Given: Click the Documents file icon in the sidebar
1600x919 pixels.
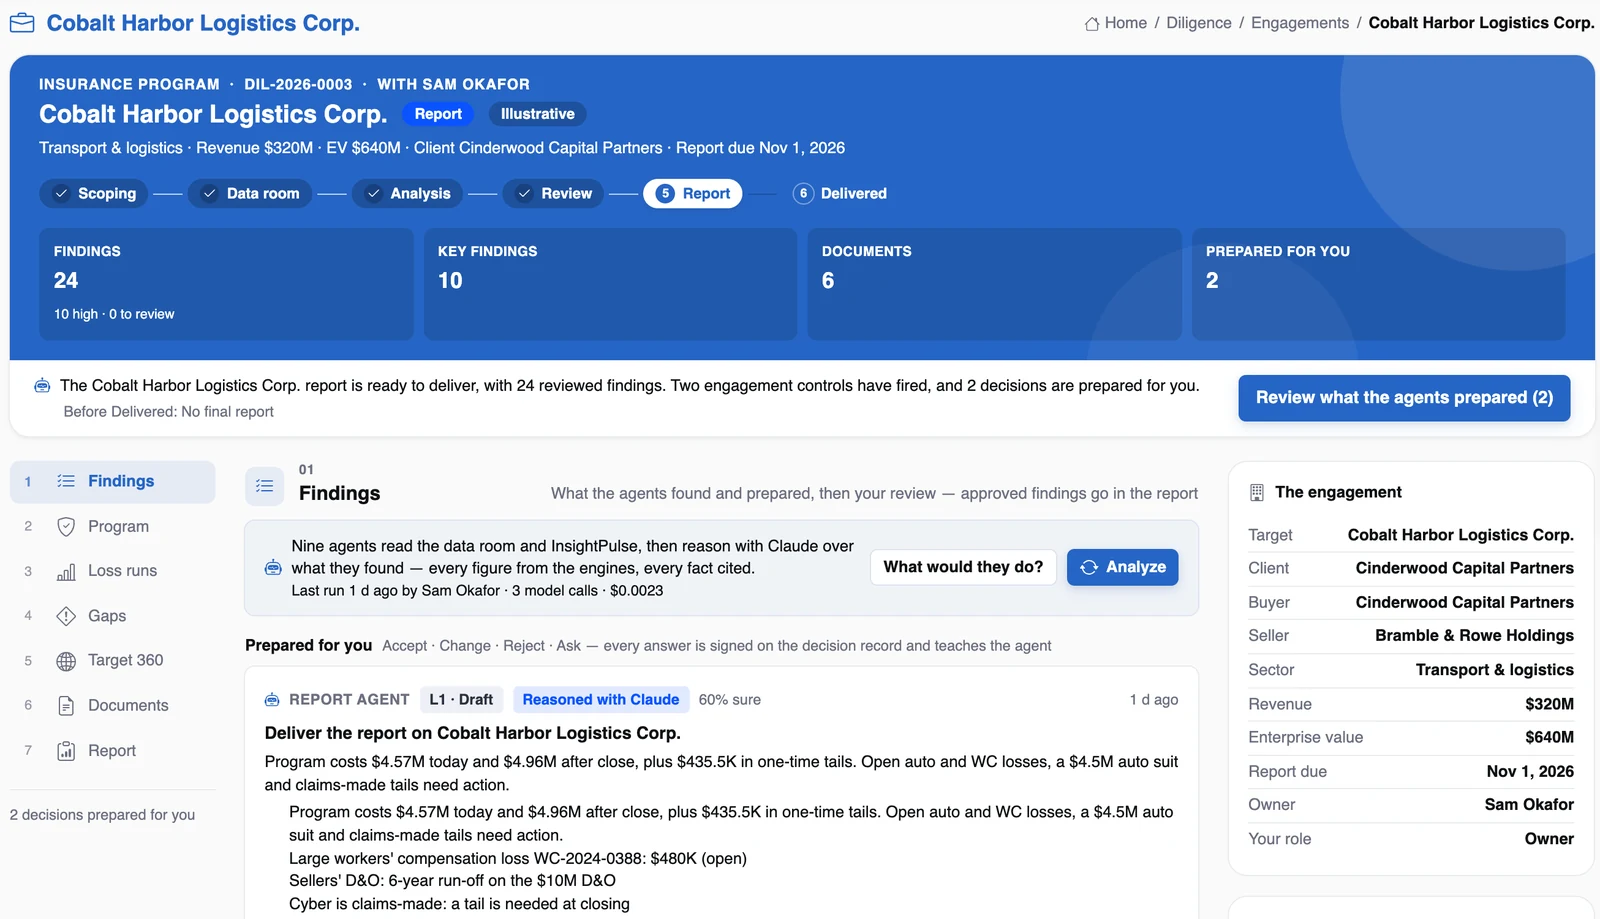Looking at the screenshot, I should click(66, 706).
